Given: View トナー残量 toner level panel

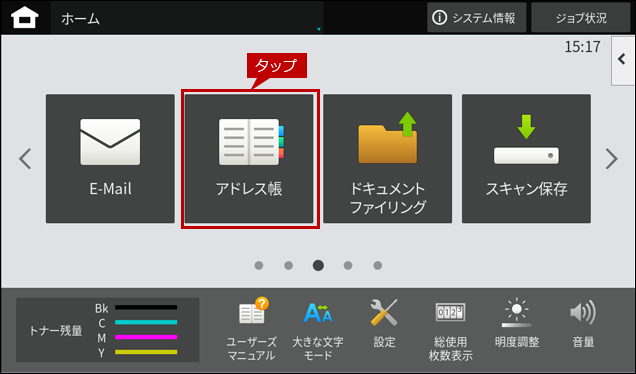Looking at the screenshot, I should [x=107, y=330].
